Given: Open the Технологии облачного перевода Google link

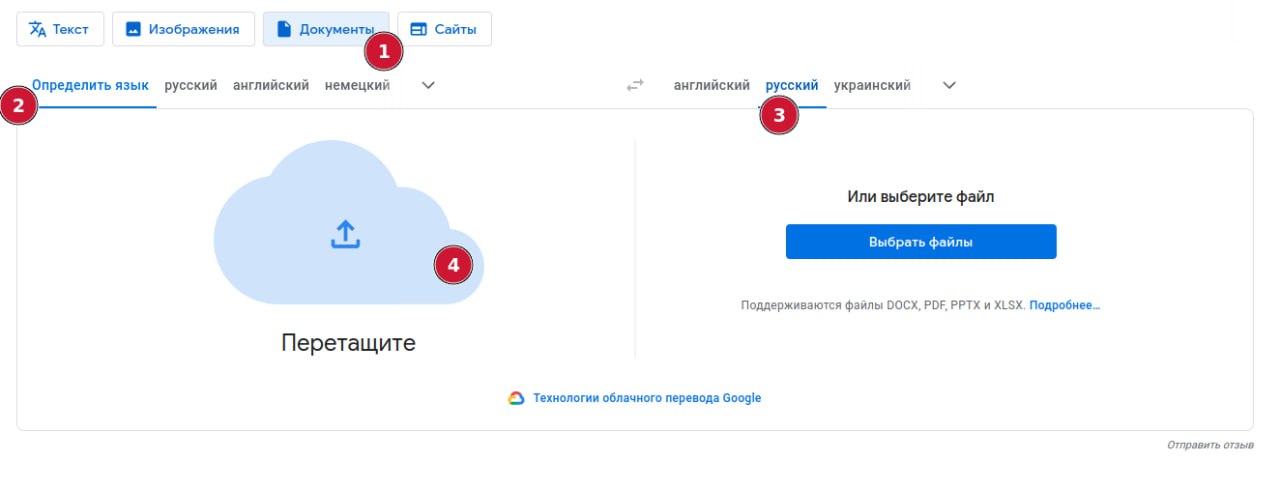Looking at the screenshot, I should pos(647,398).
